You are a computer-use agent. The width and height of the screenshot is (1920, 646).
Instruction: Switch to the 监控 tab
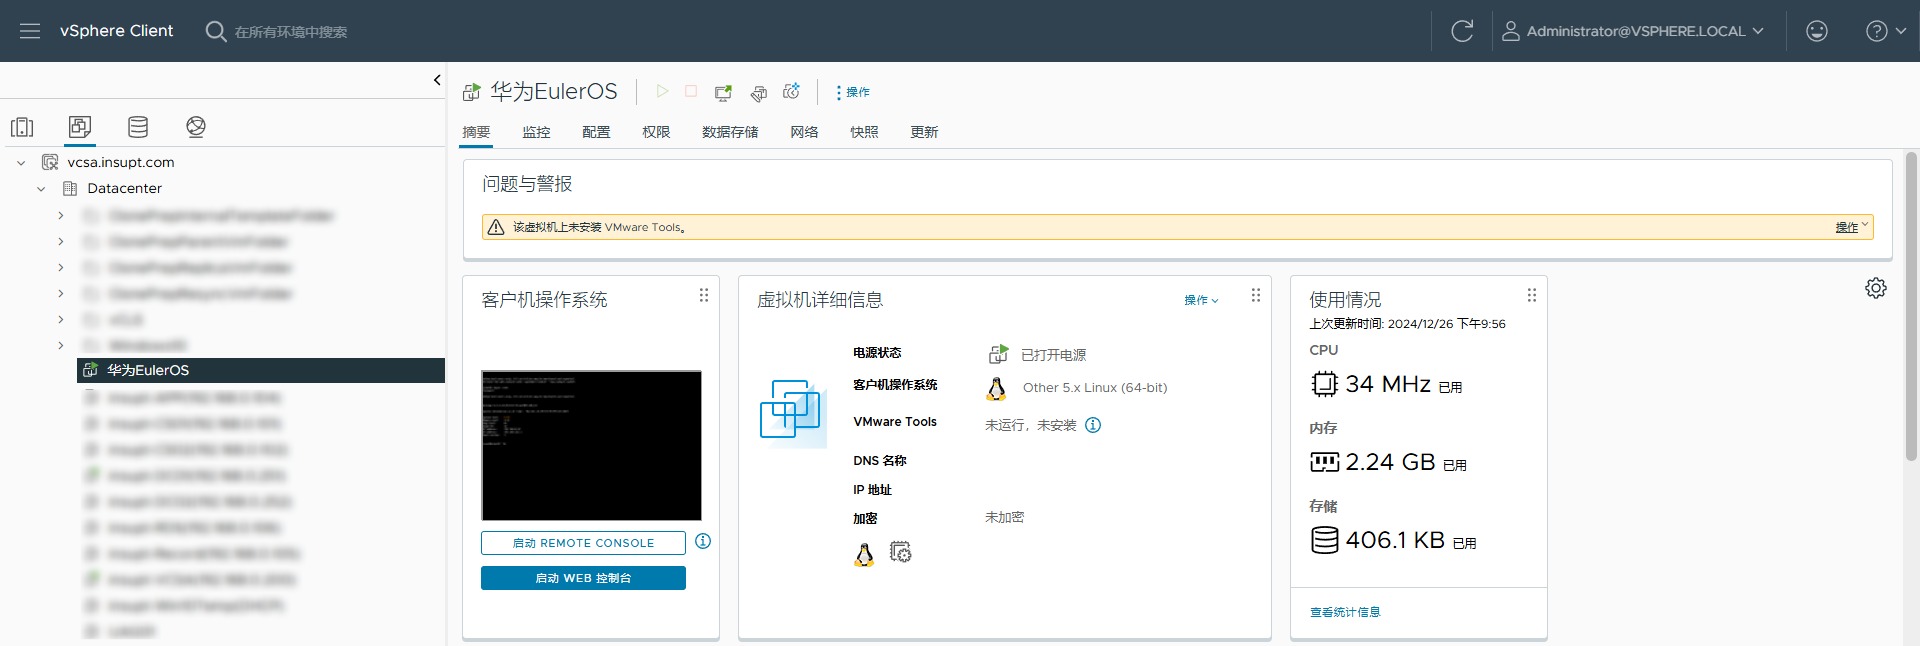pos(536,132)
